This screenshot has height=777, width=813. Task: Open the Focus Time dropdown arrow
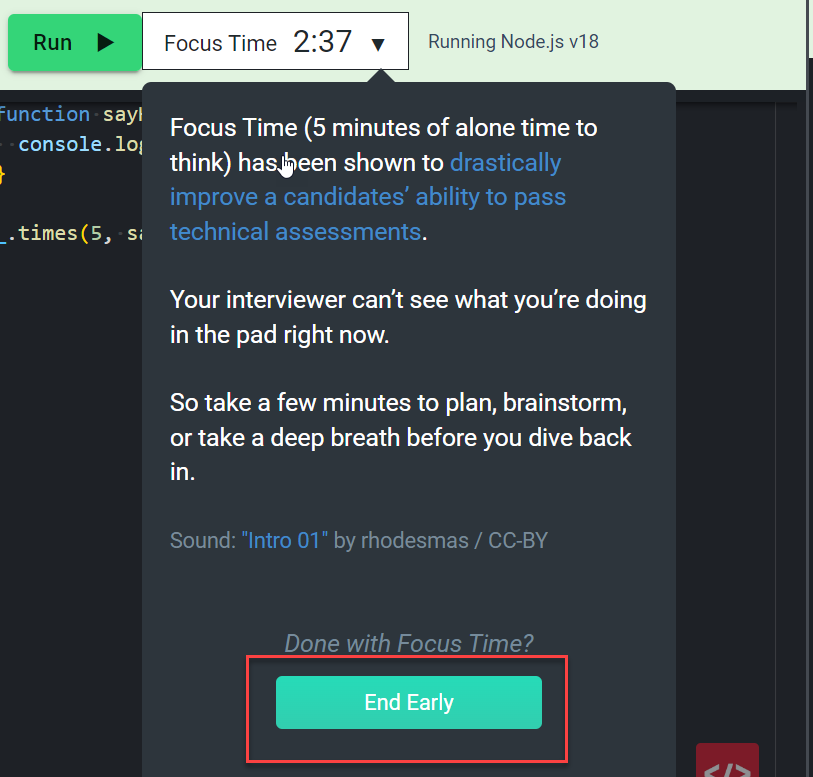(x=380, y=43)
